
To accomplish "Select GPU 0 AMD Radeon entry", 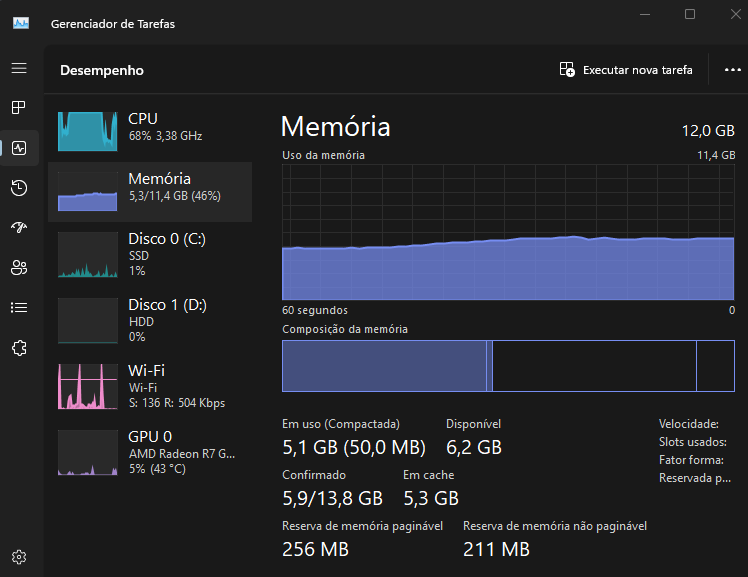I will click(x=150, y=452).
